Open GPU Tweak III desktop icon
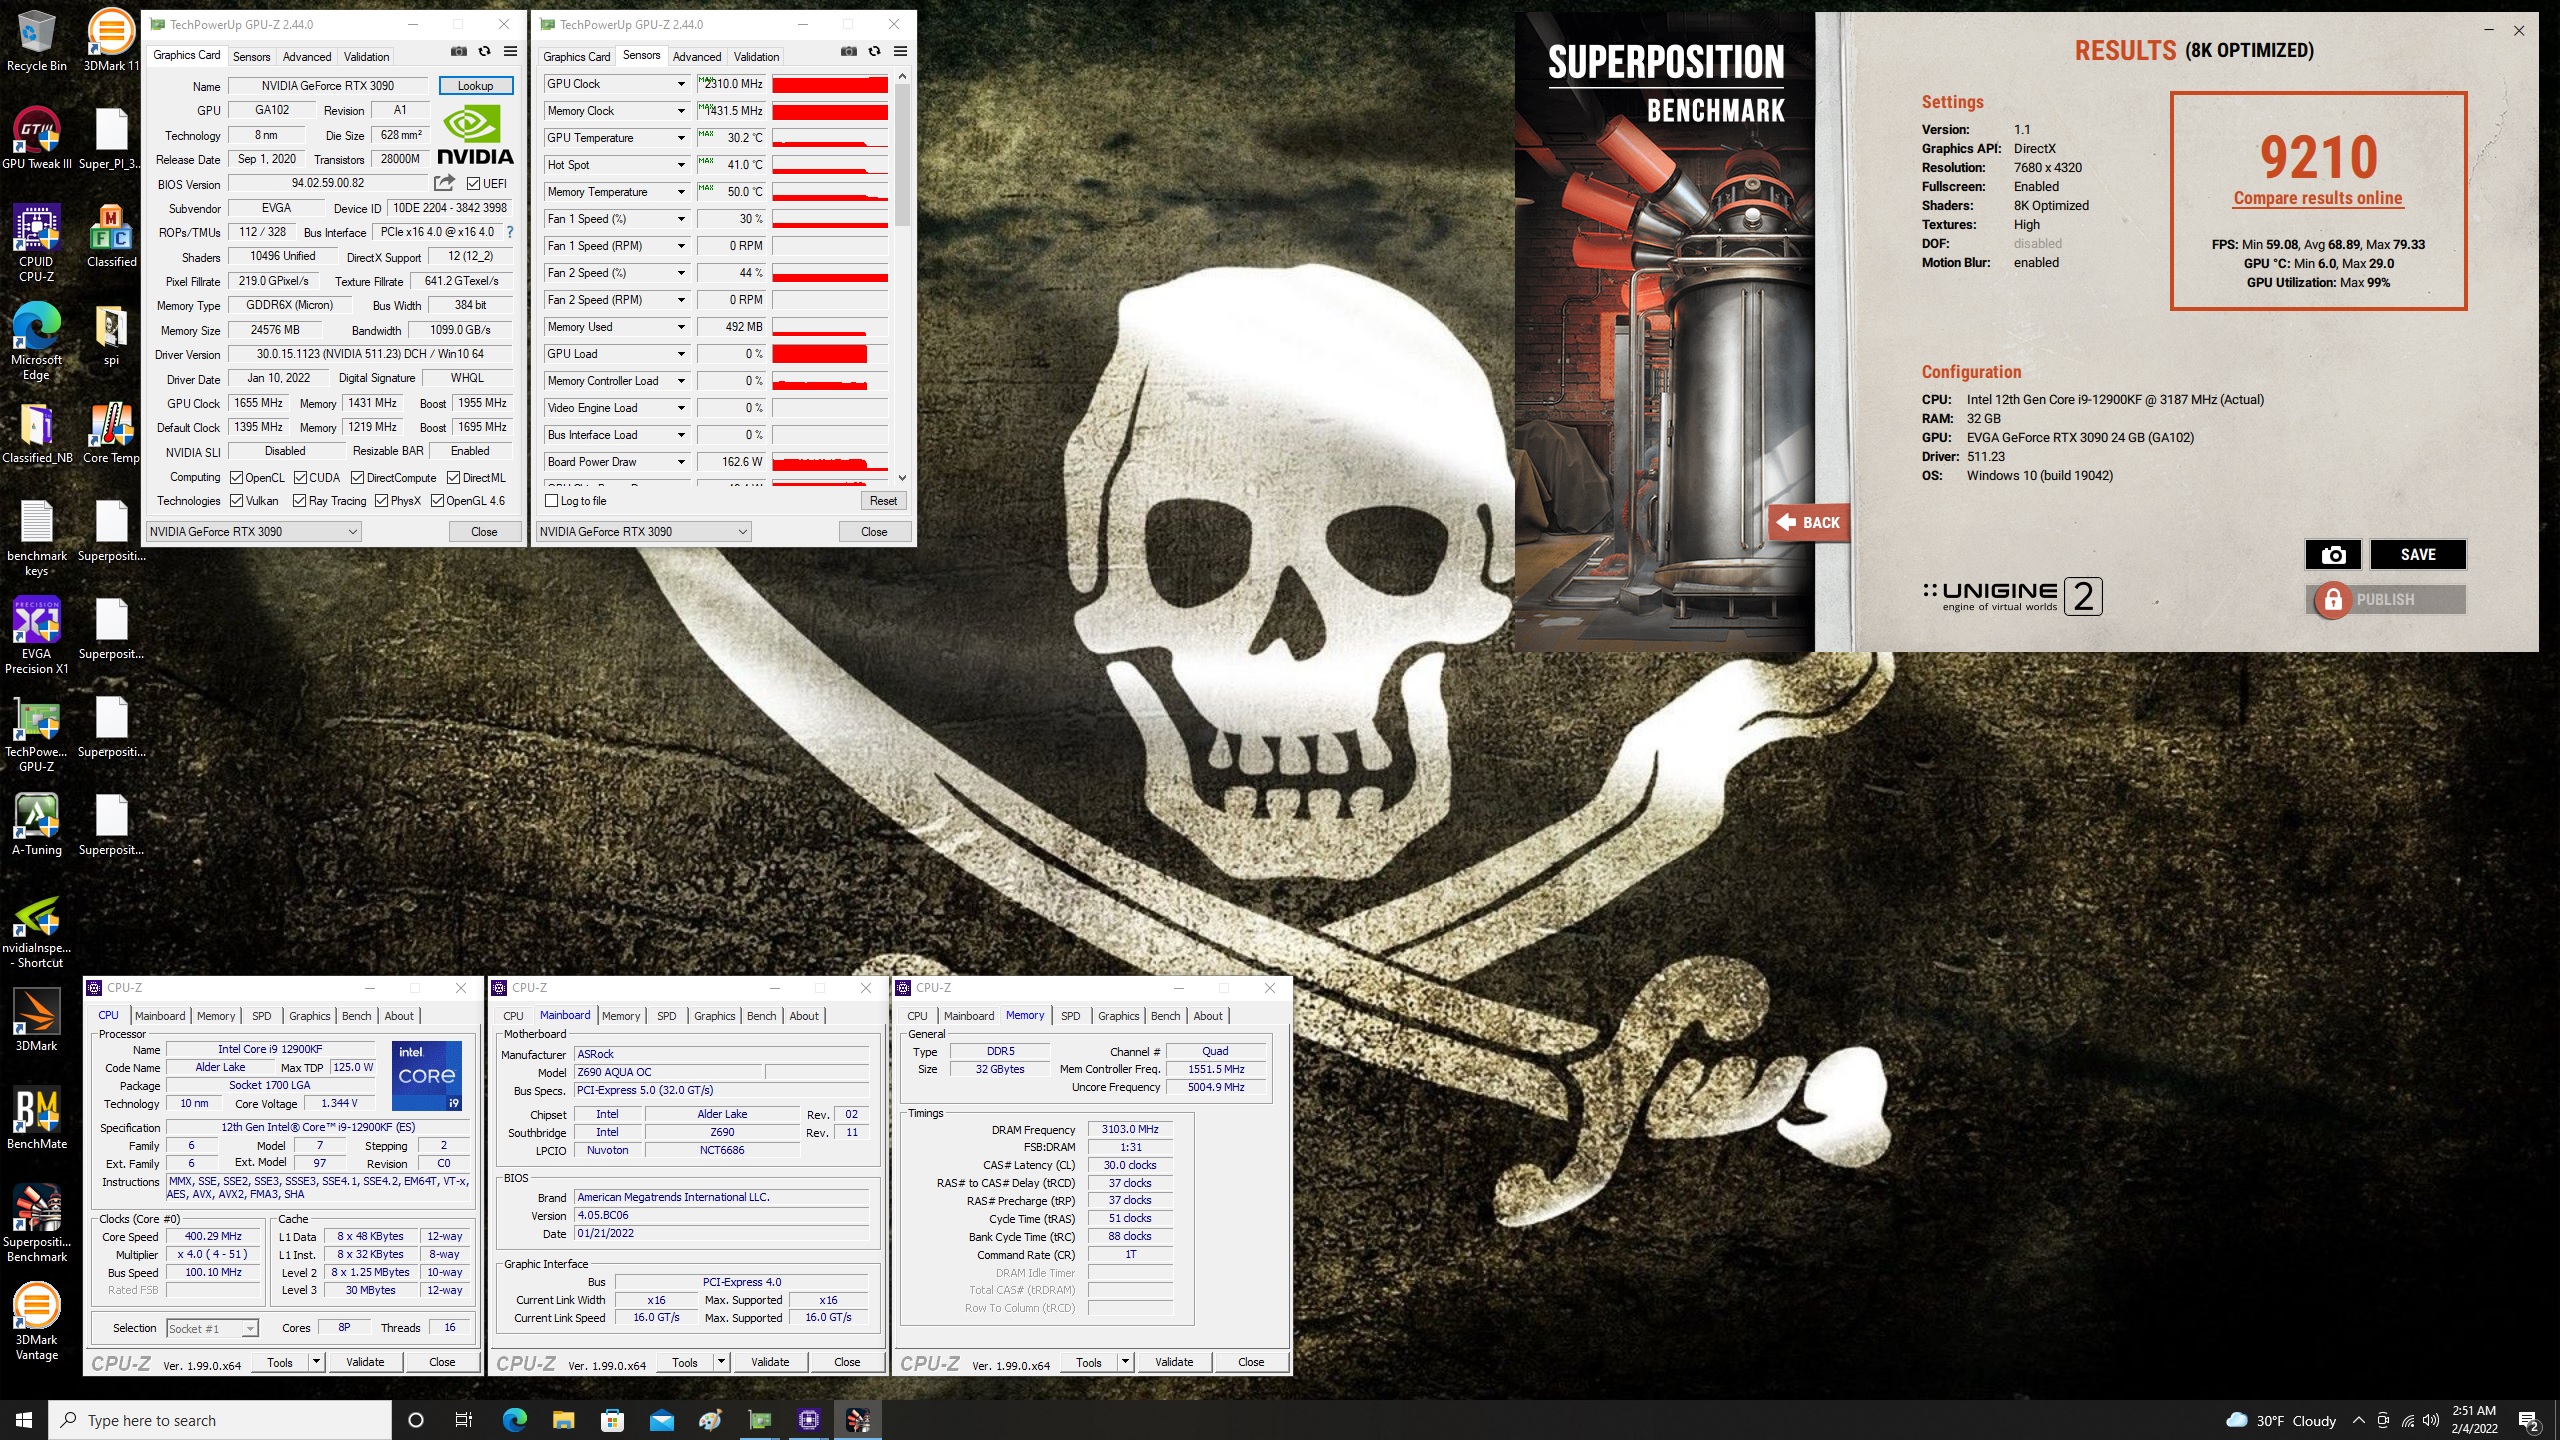The width and height of the screenshot is (2560, 1440). click(x=36, y=138)
